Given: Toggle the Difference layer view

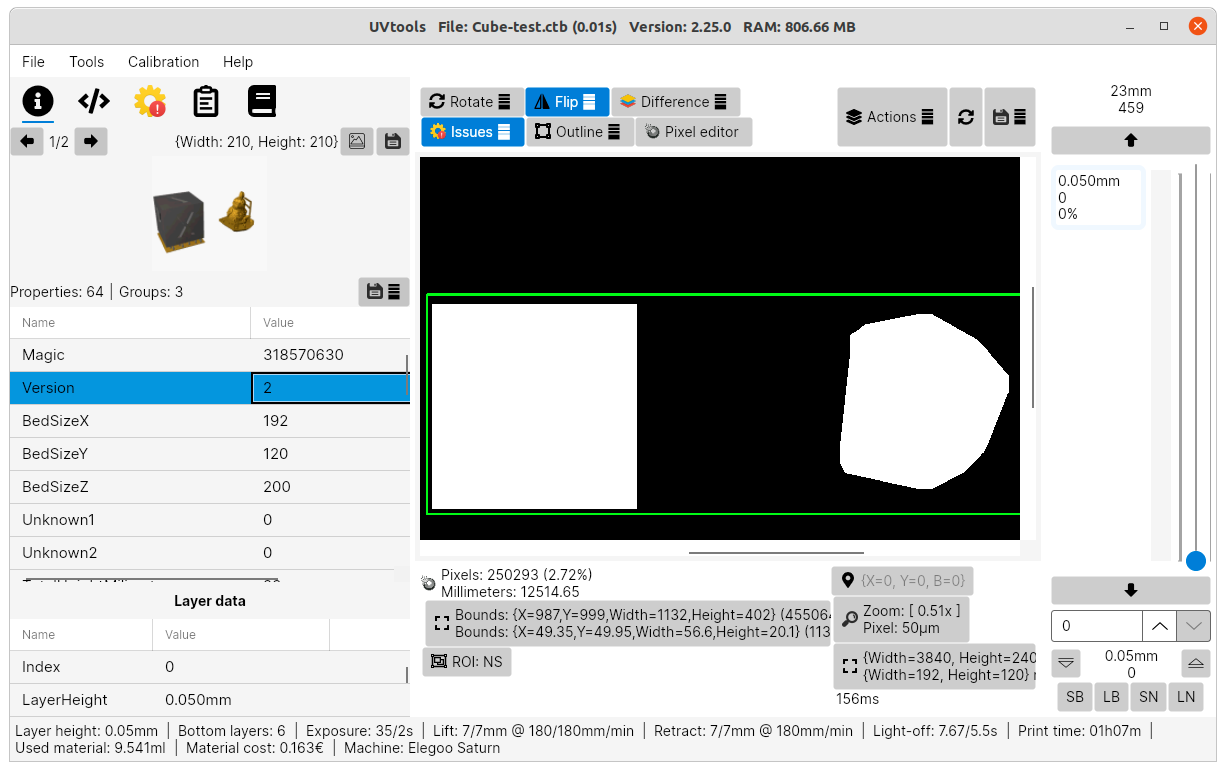Looking at the screenshot, I should [675, 102].
